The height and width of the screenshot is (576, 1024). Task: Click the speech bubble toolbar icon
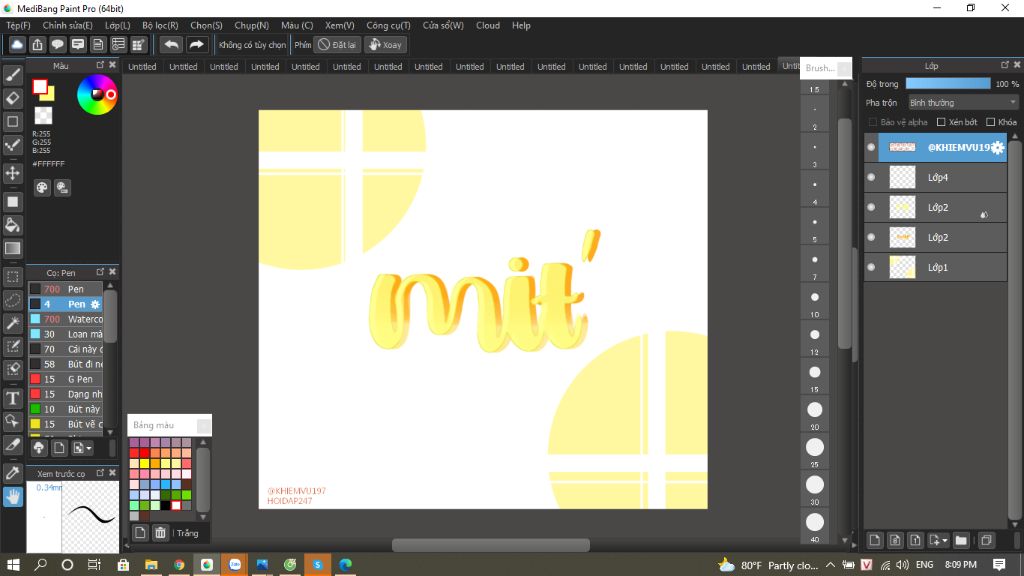57,44
